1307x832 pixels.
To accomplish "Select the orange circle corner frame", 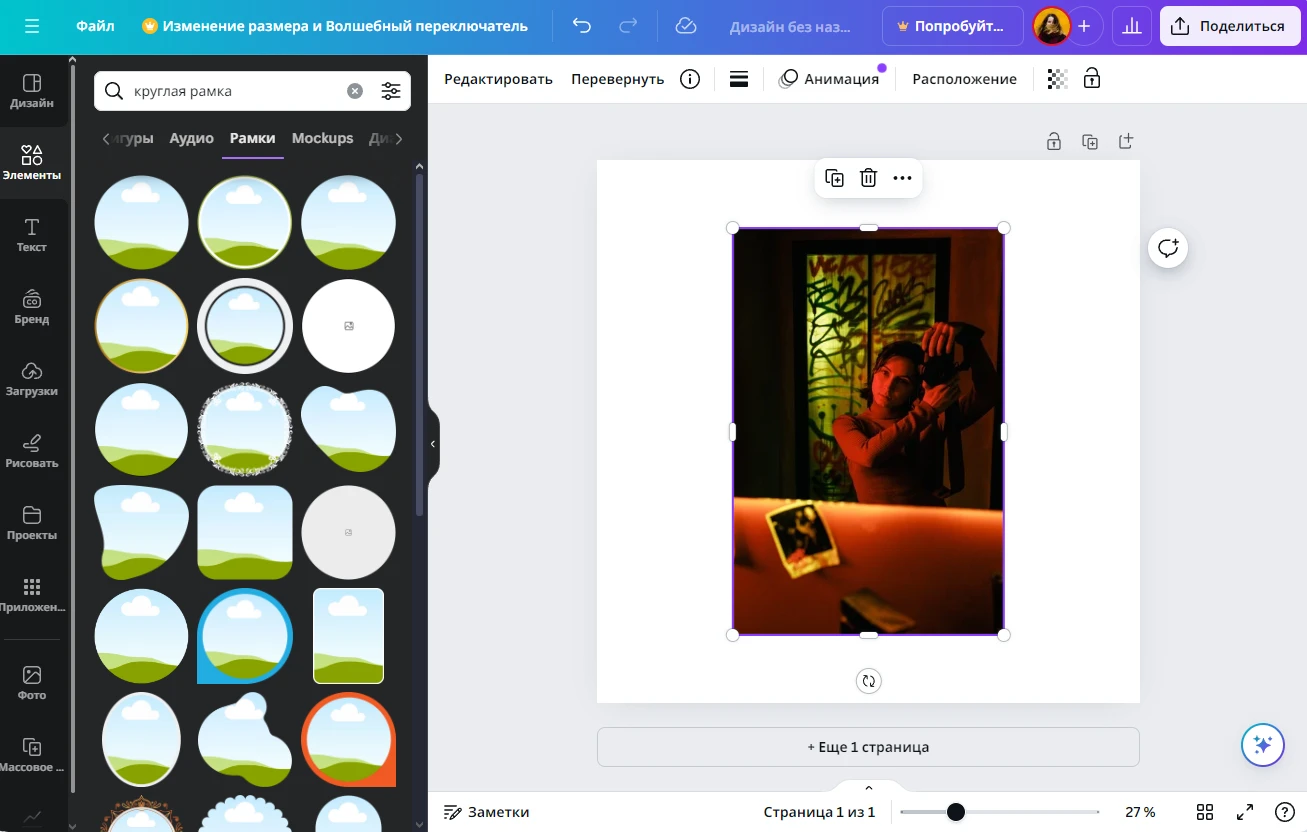I will tap(349, 740).
